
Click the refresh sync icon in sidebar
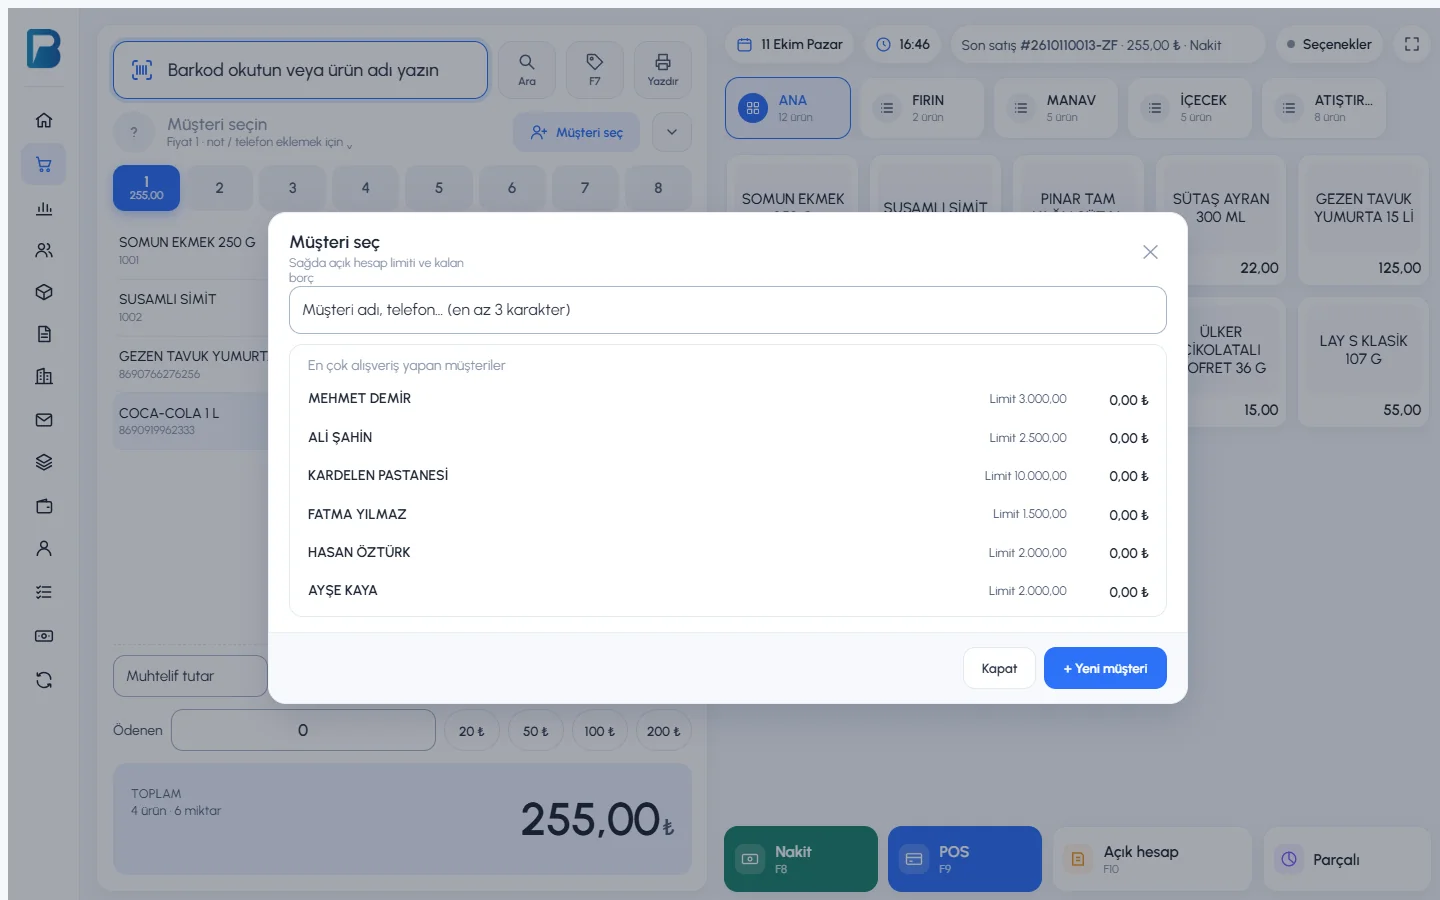pyautogui.click(x=44, y=680)
